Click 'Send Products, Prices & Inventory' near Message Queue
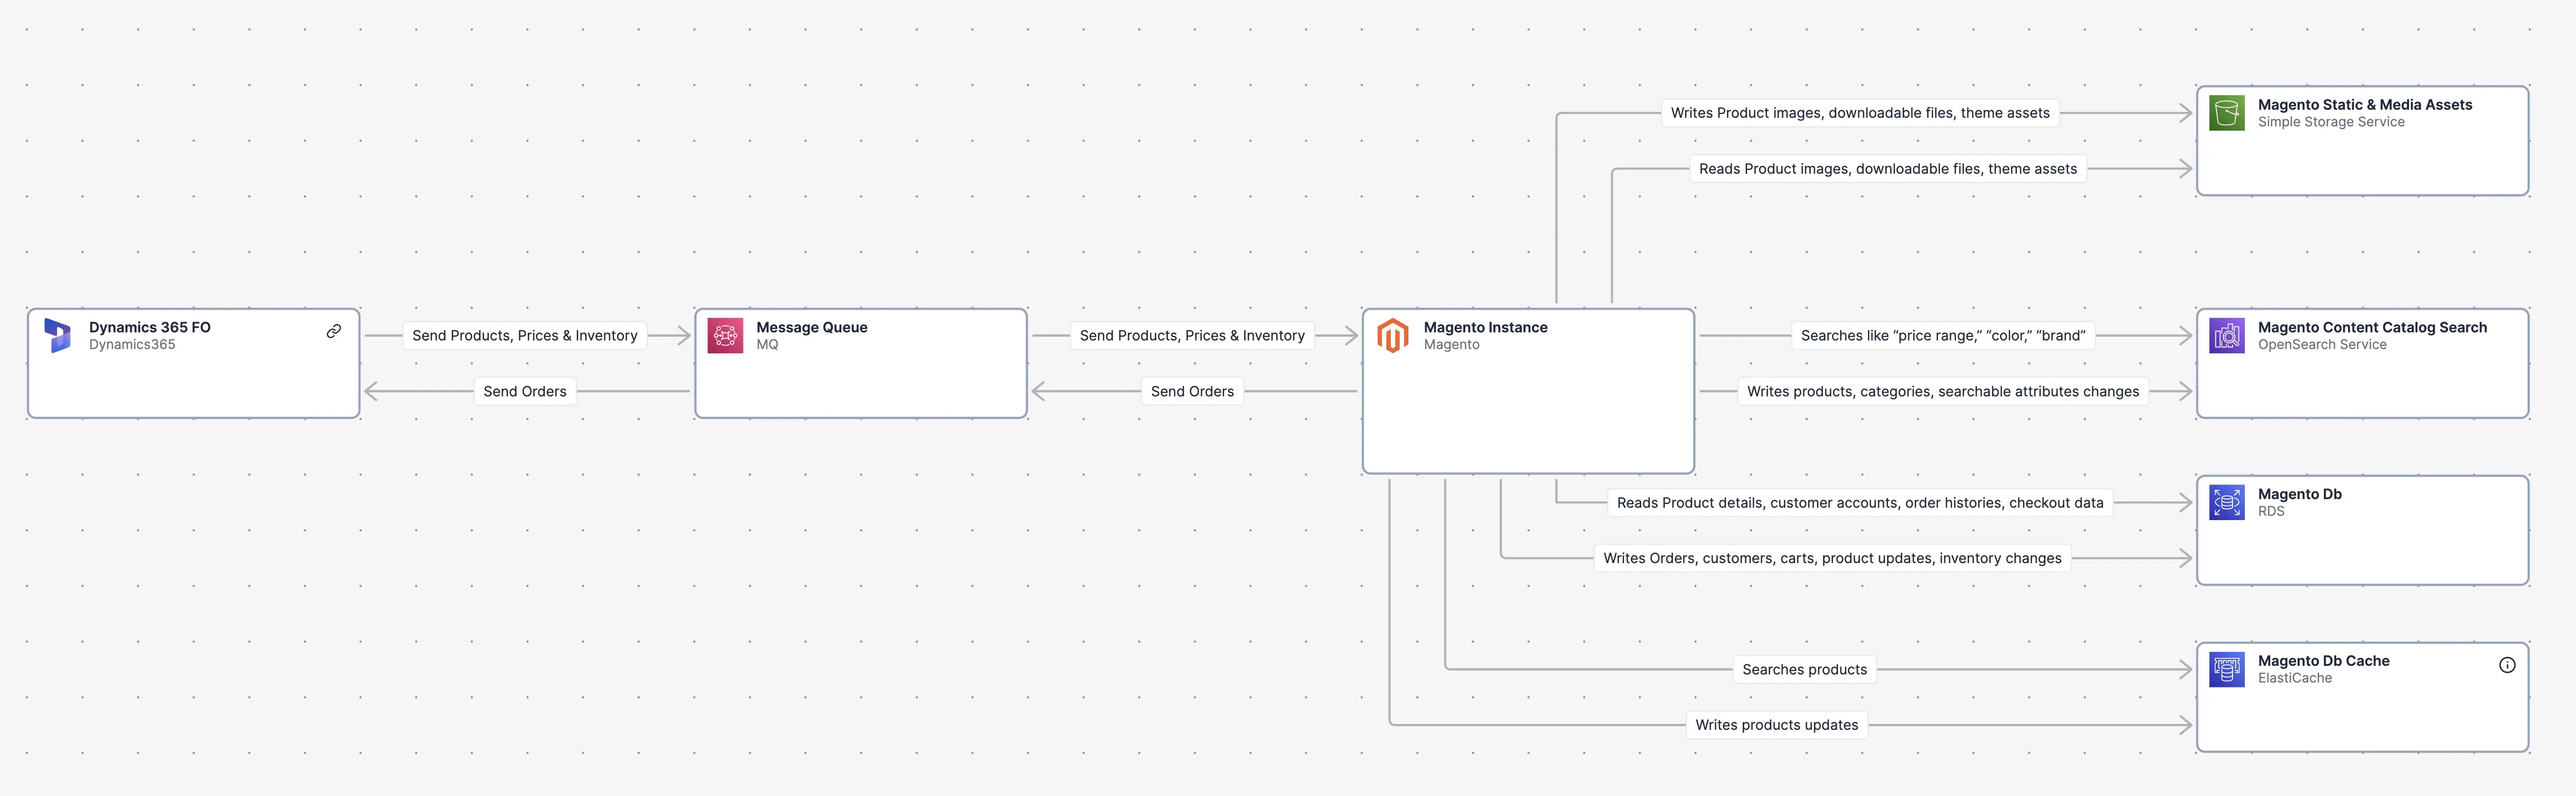The image size is (2576, 796). tap(1191, 335)
